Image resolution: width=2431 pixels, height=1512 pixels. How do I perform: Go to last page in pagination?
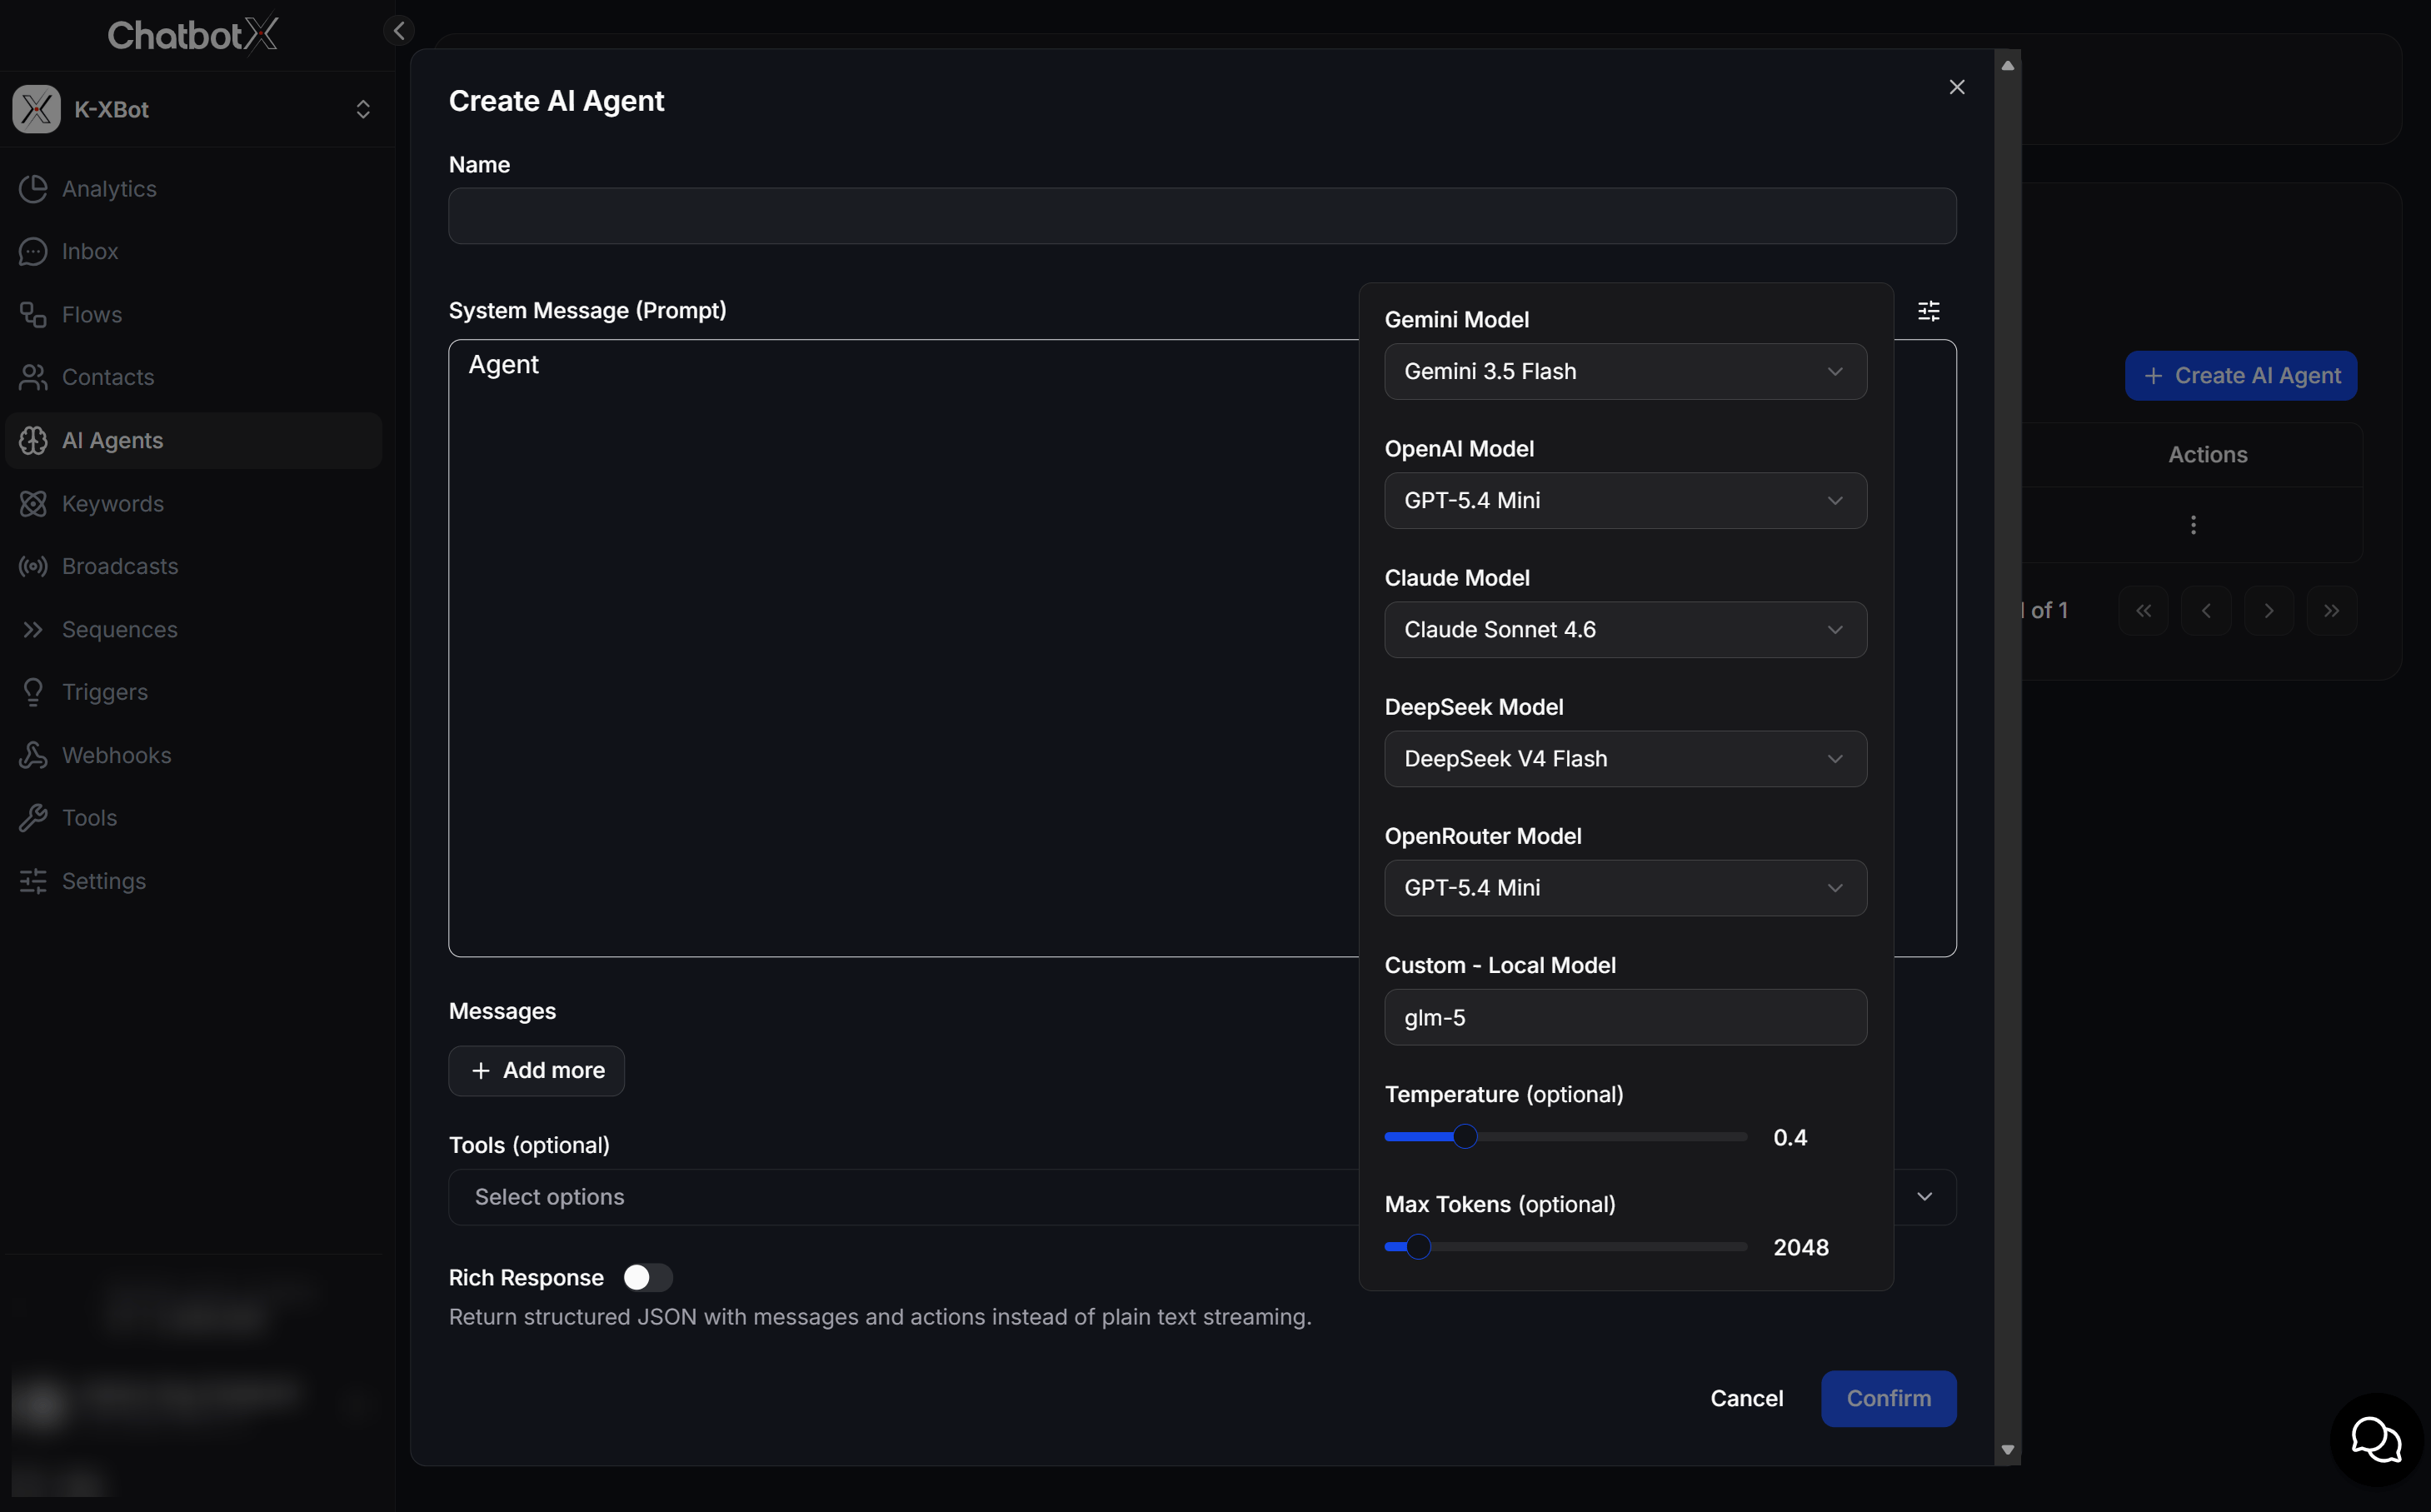click(2332, 611)
